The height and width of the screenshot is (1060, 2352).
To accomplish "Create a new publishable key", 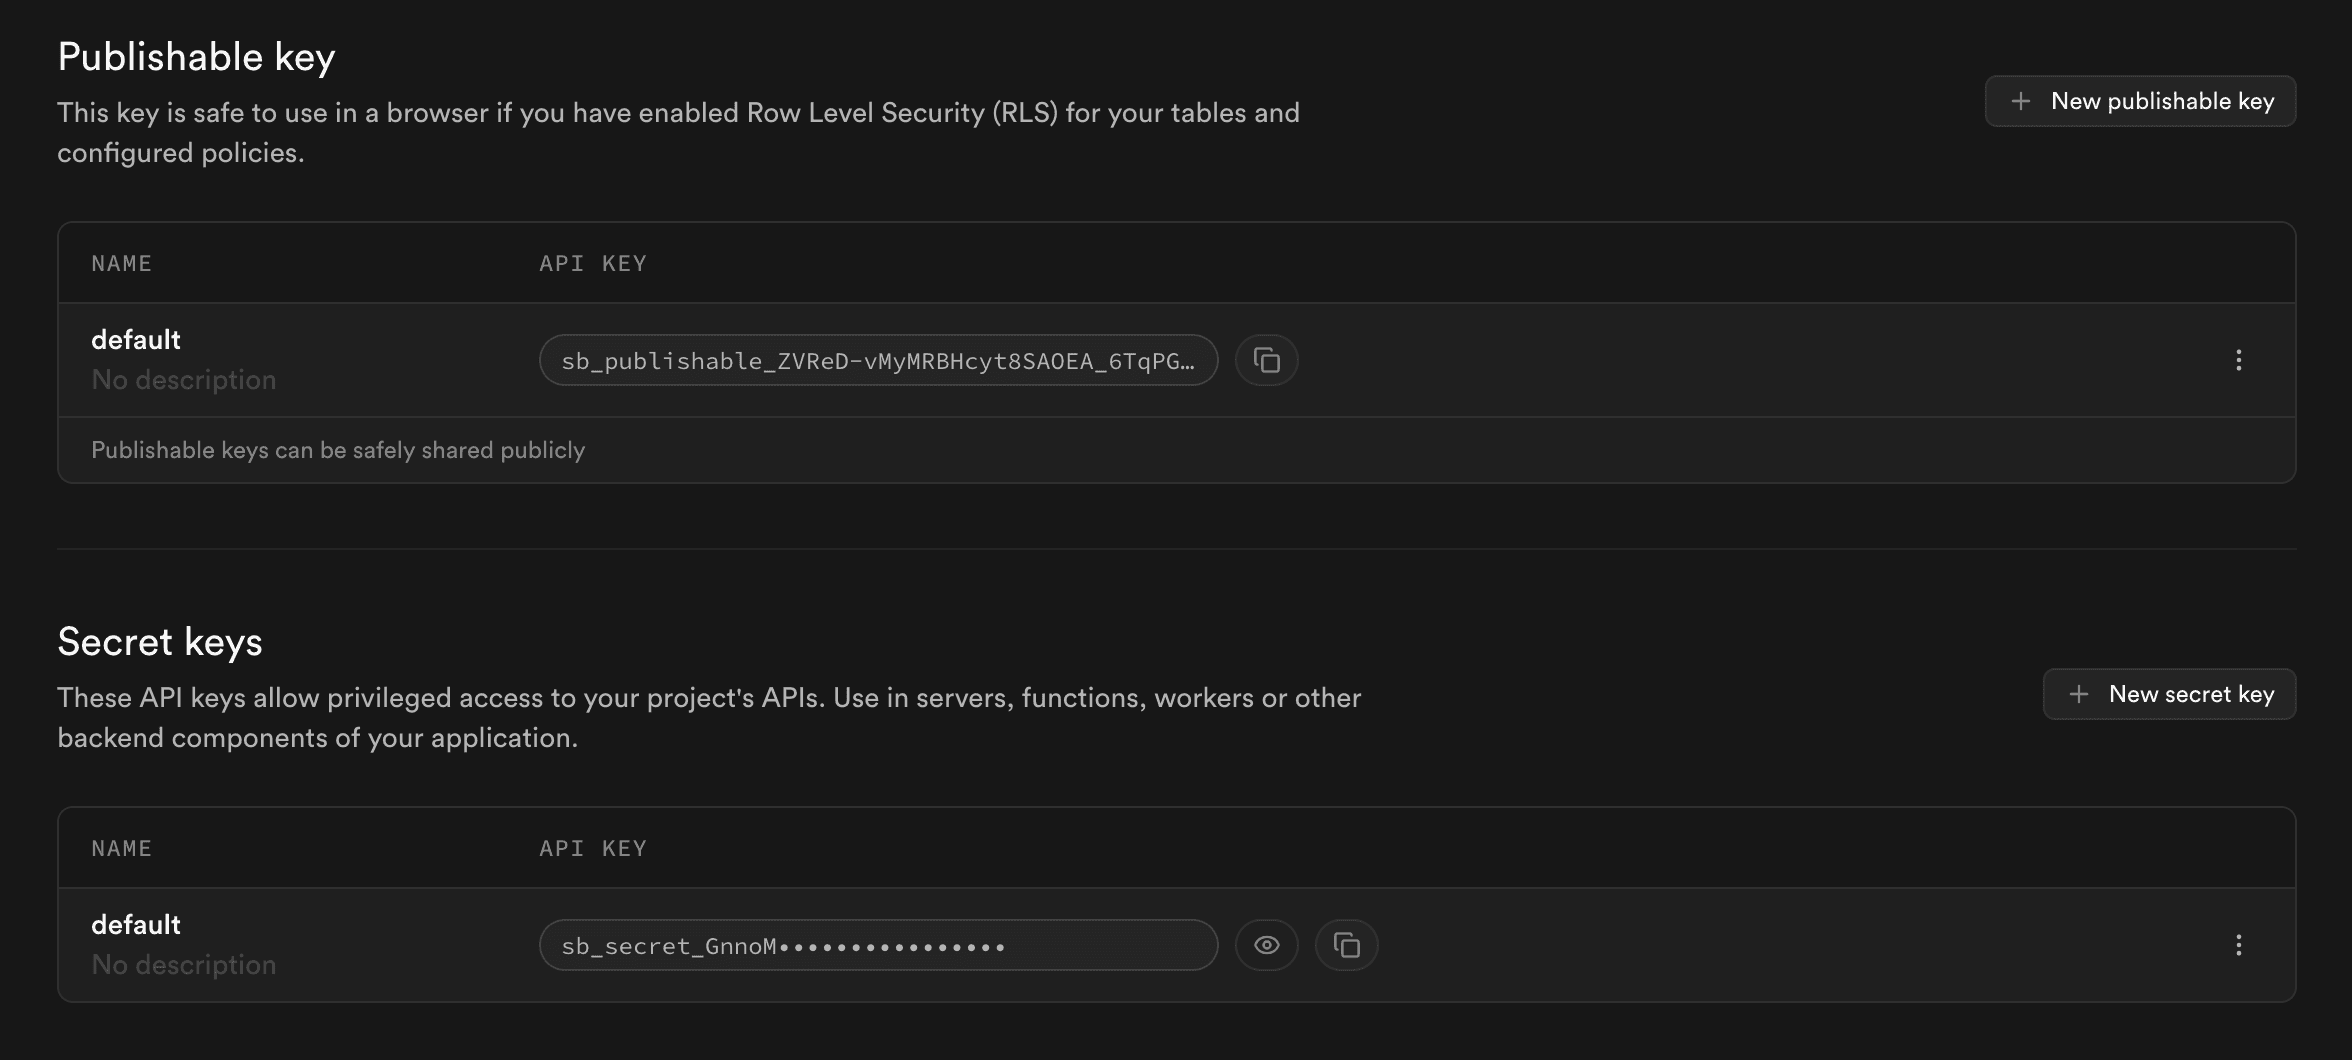I will [2140, 100].
